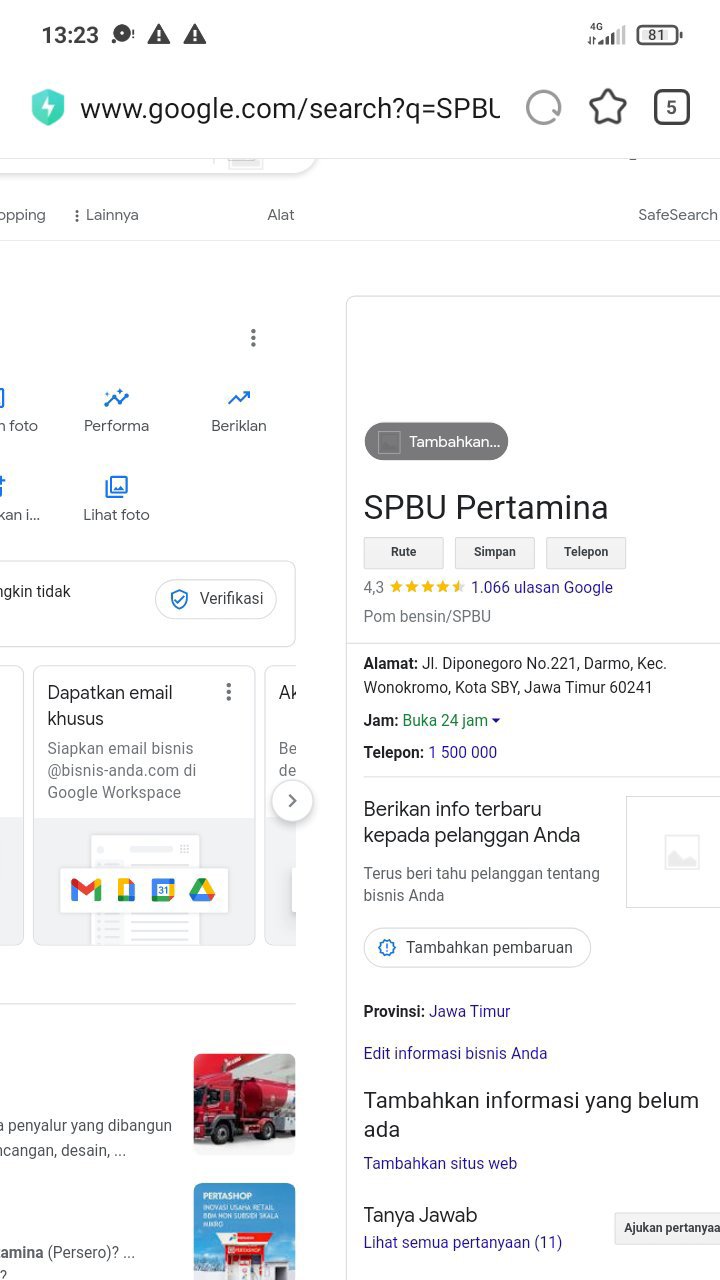Open the Alat search tools menu
The image size is (720, 1280).
point(280,215)
